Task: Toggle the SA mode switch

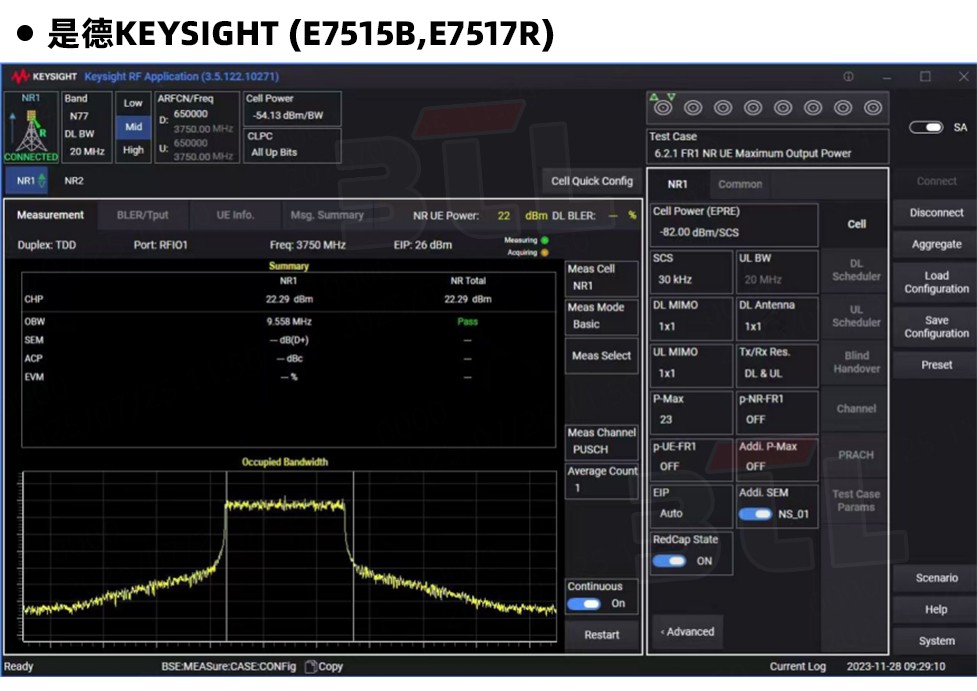Action: [926, 127]
